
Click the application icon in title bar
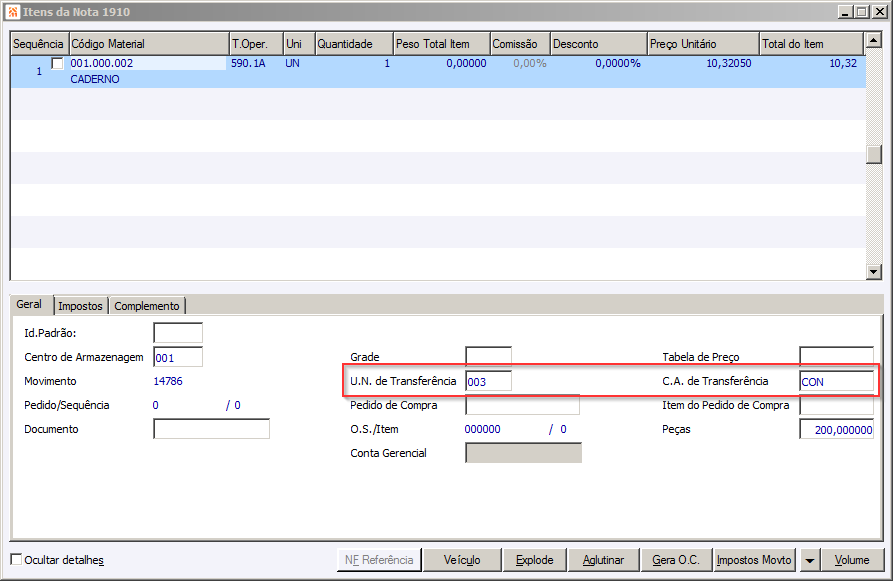[13, 11]
